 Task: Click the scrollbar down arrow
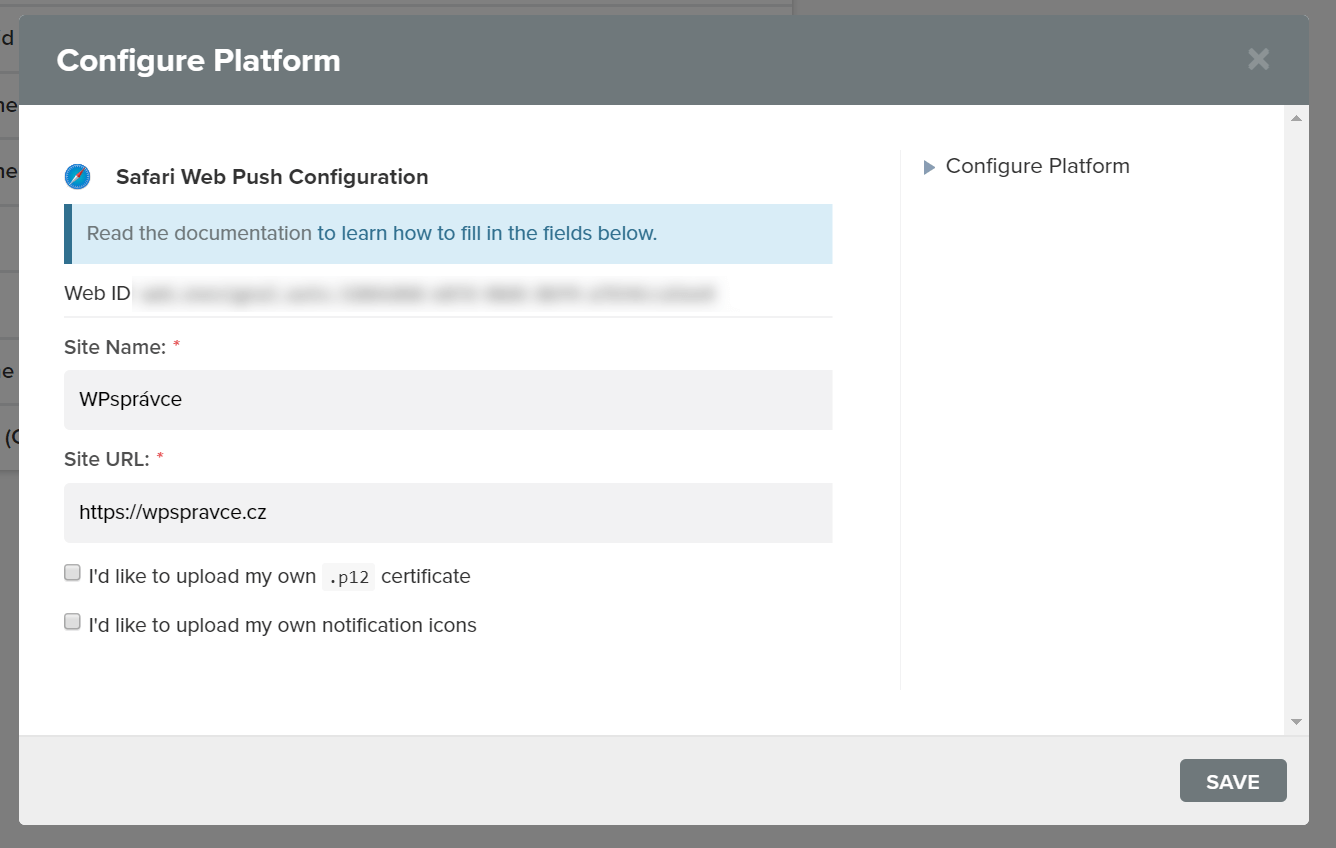point(1296,721)
